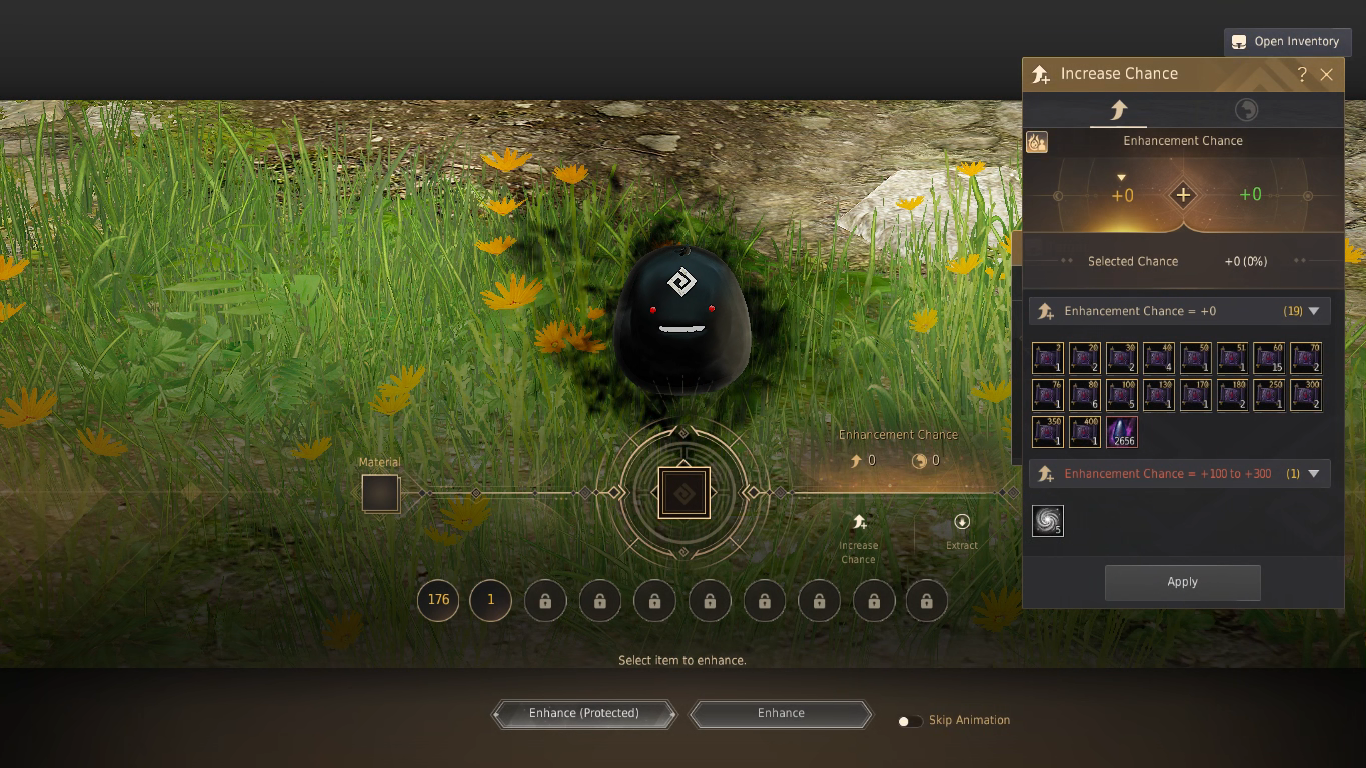Switch to the second tab with the swirl icon
Image resolution: width=1366 pixels, height=768 pixels.
pos(1246,110)
